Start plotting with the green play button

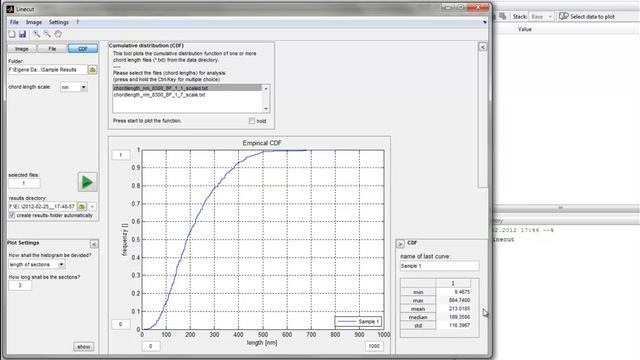click(87, 182)
